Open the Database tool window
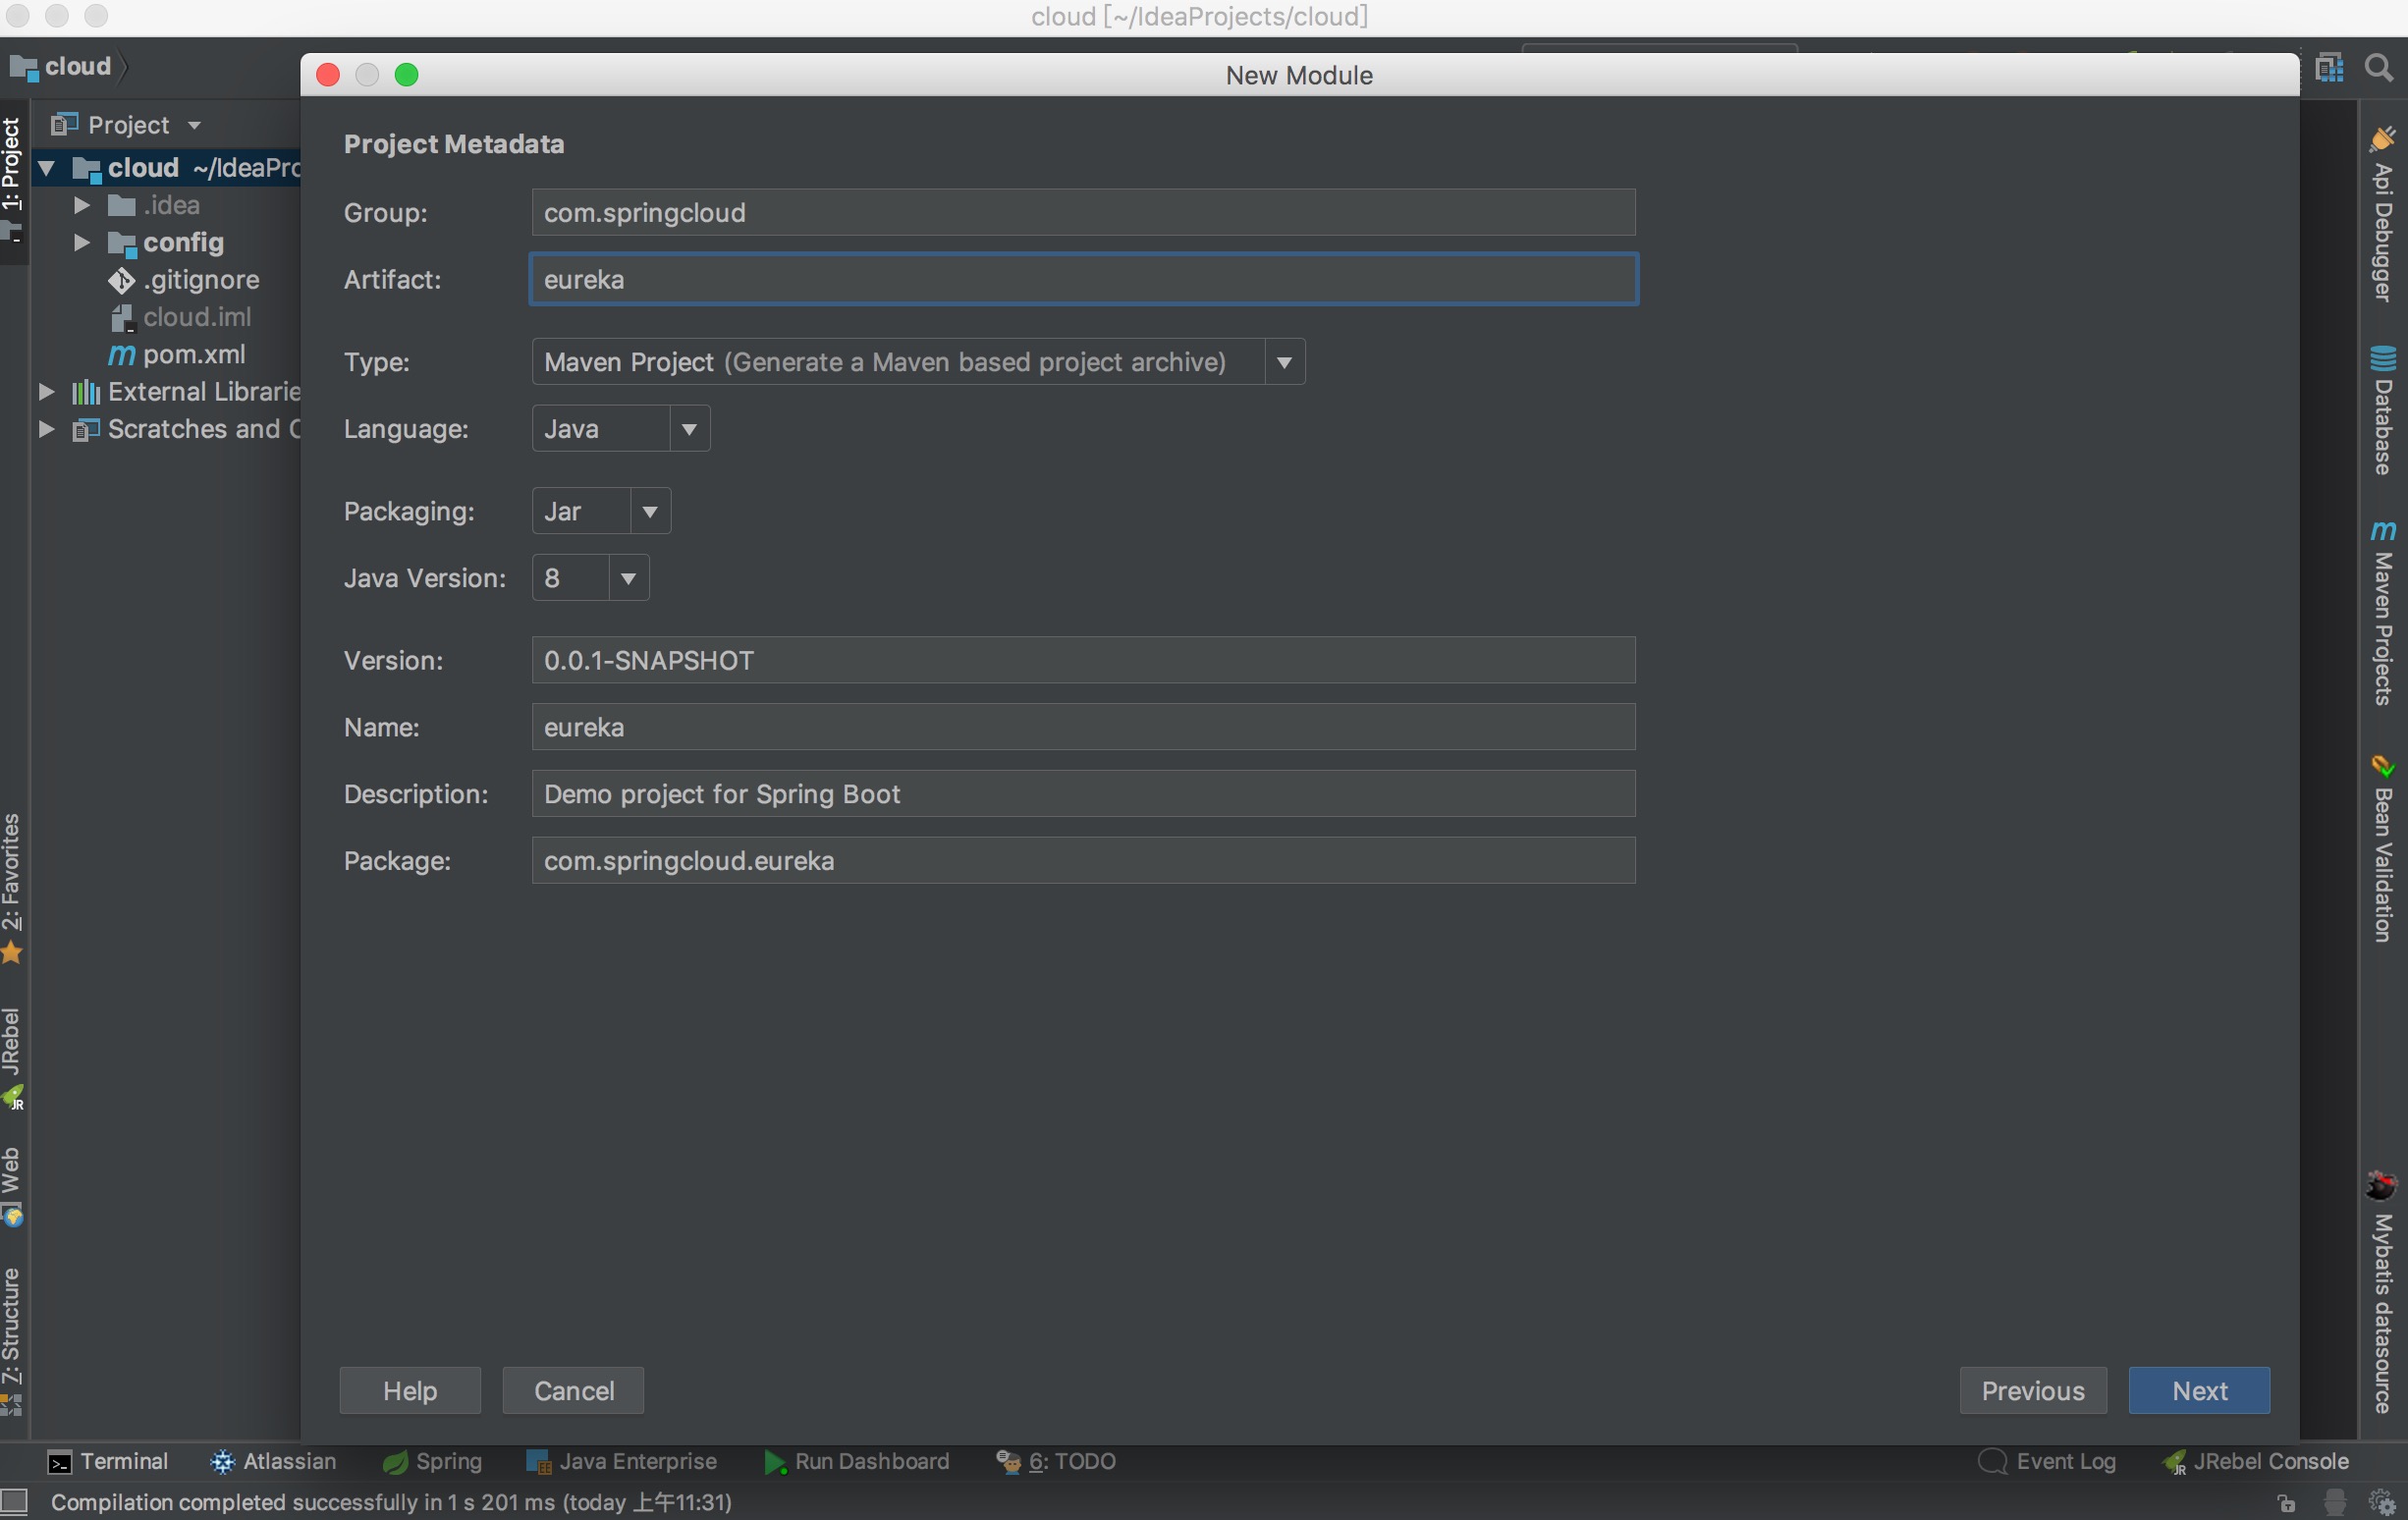The height and width of the screenshot is (1520, 2408). pyautogui.click(x=2383, y=411)
